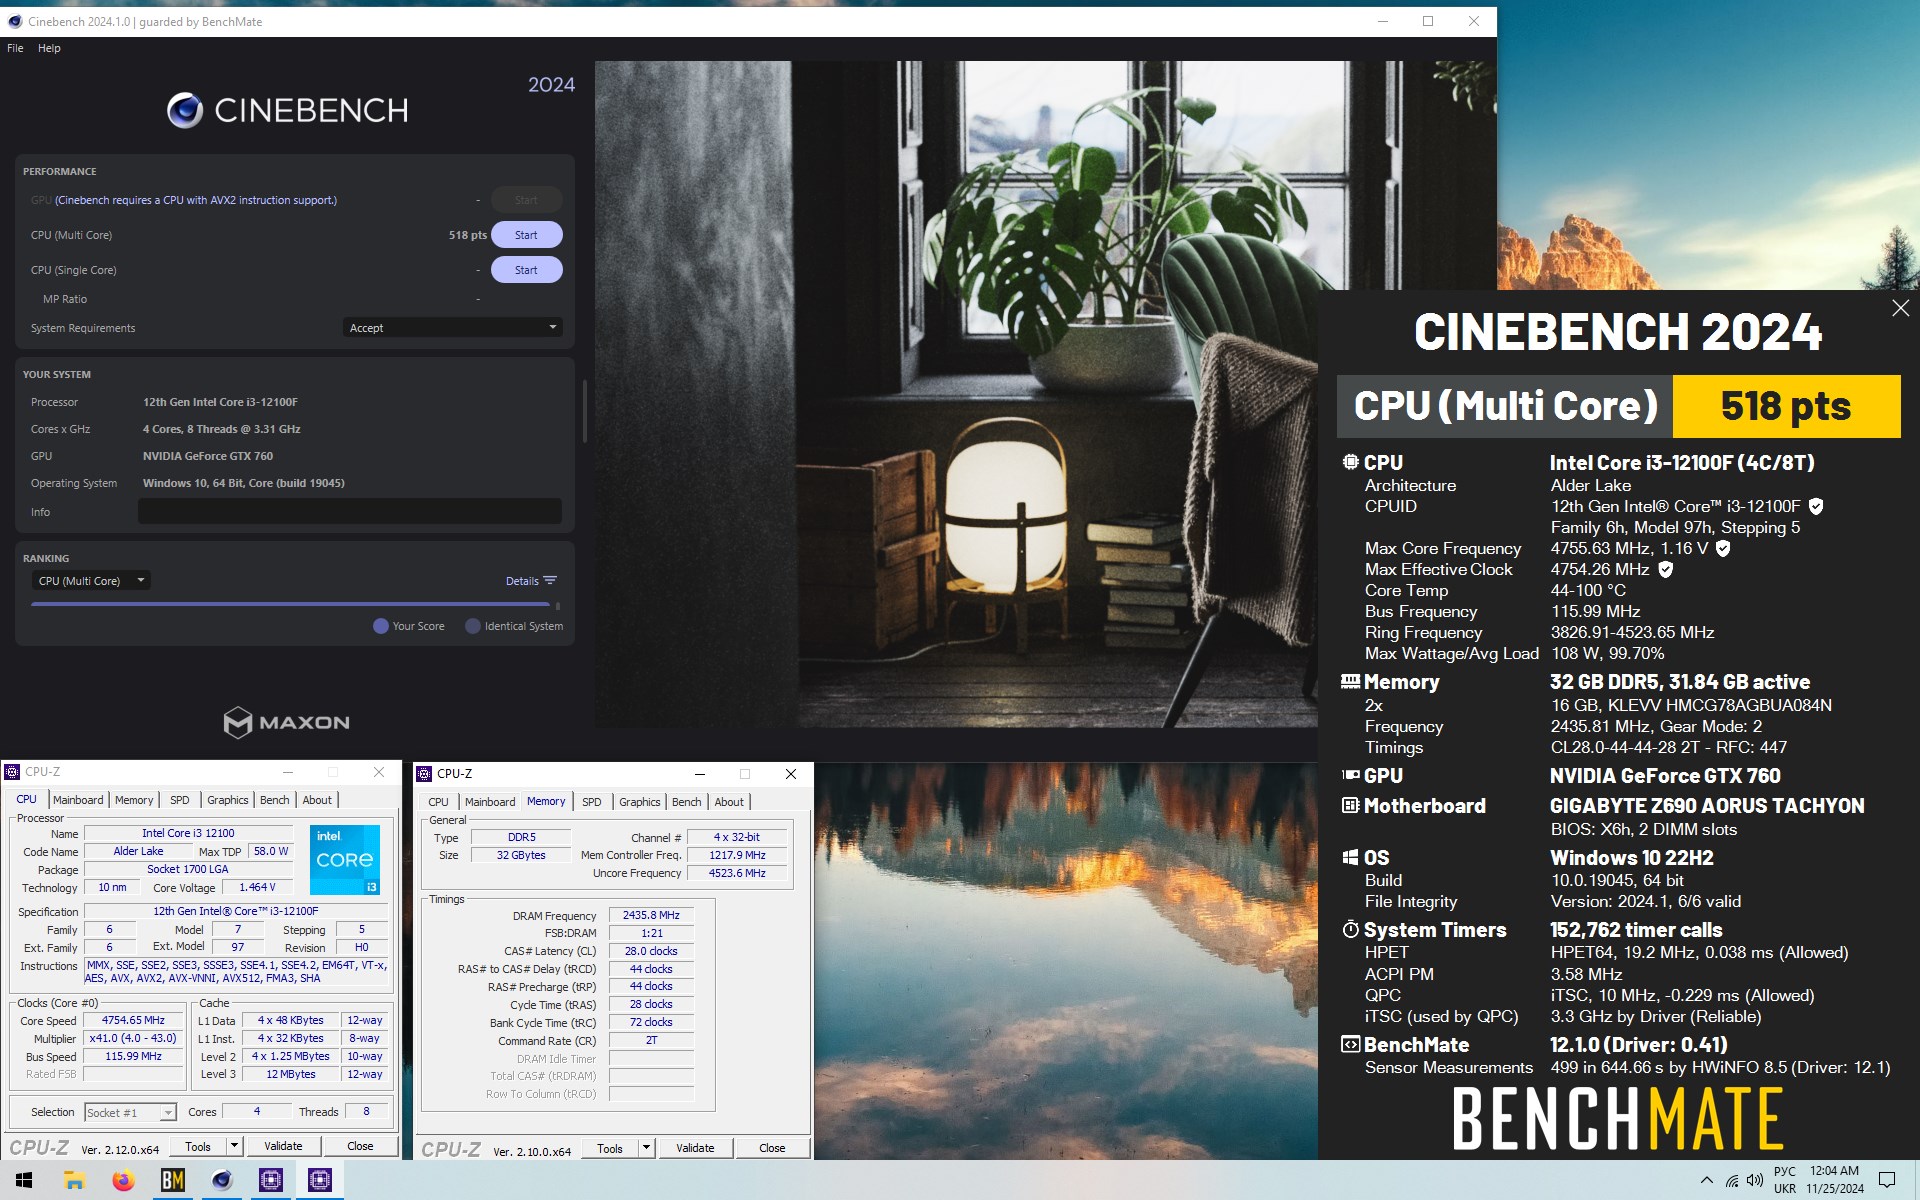Click the language indicator in system tray
Viewport: 1920px width, 1200px height.
(x=1785, y=1180)
